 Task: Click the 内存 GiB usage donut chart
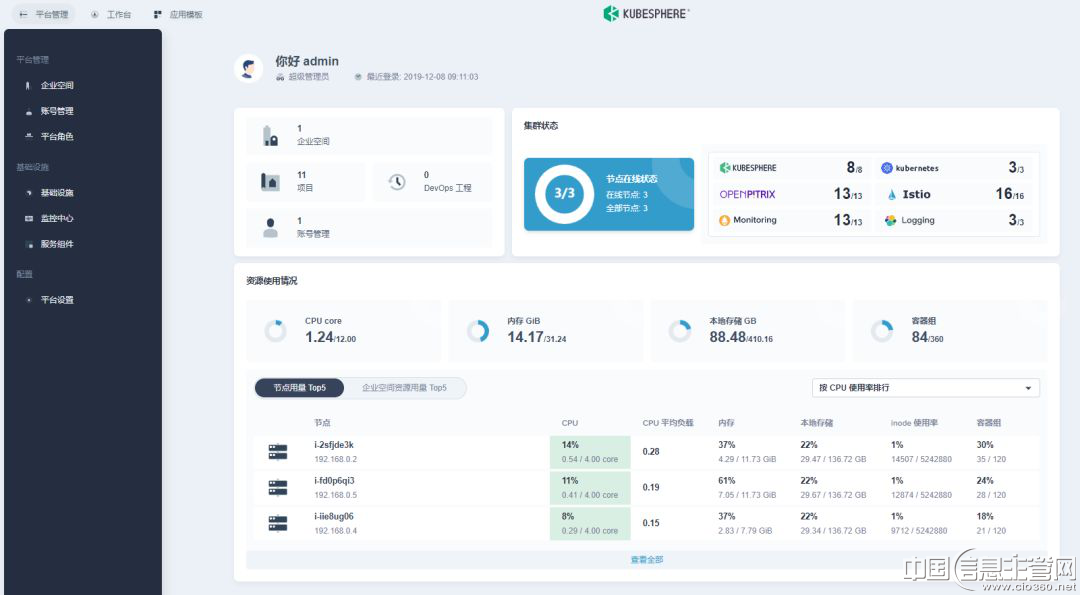tap(478, 331)
